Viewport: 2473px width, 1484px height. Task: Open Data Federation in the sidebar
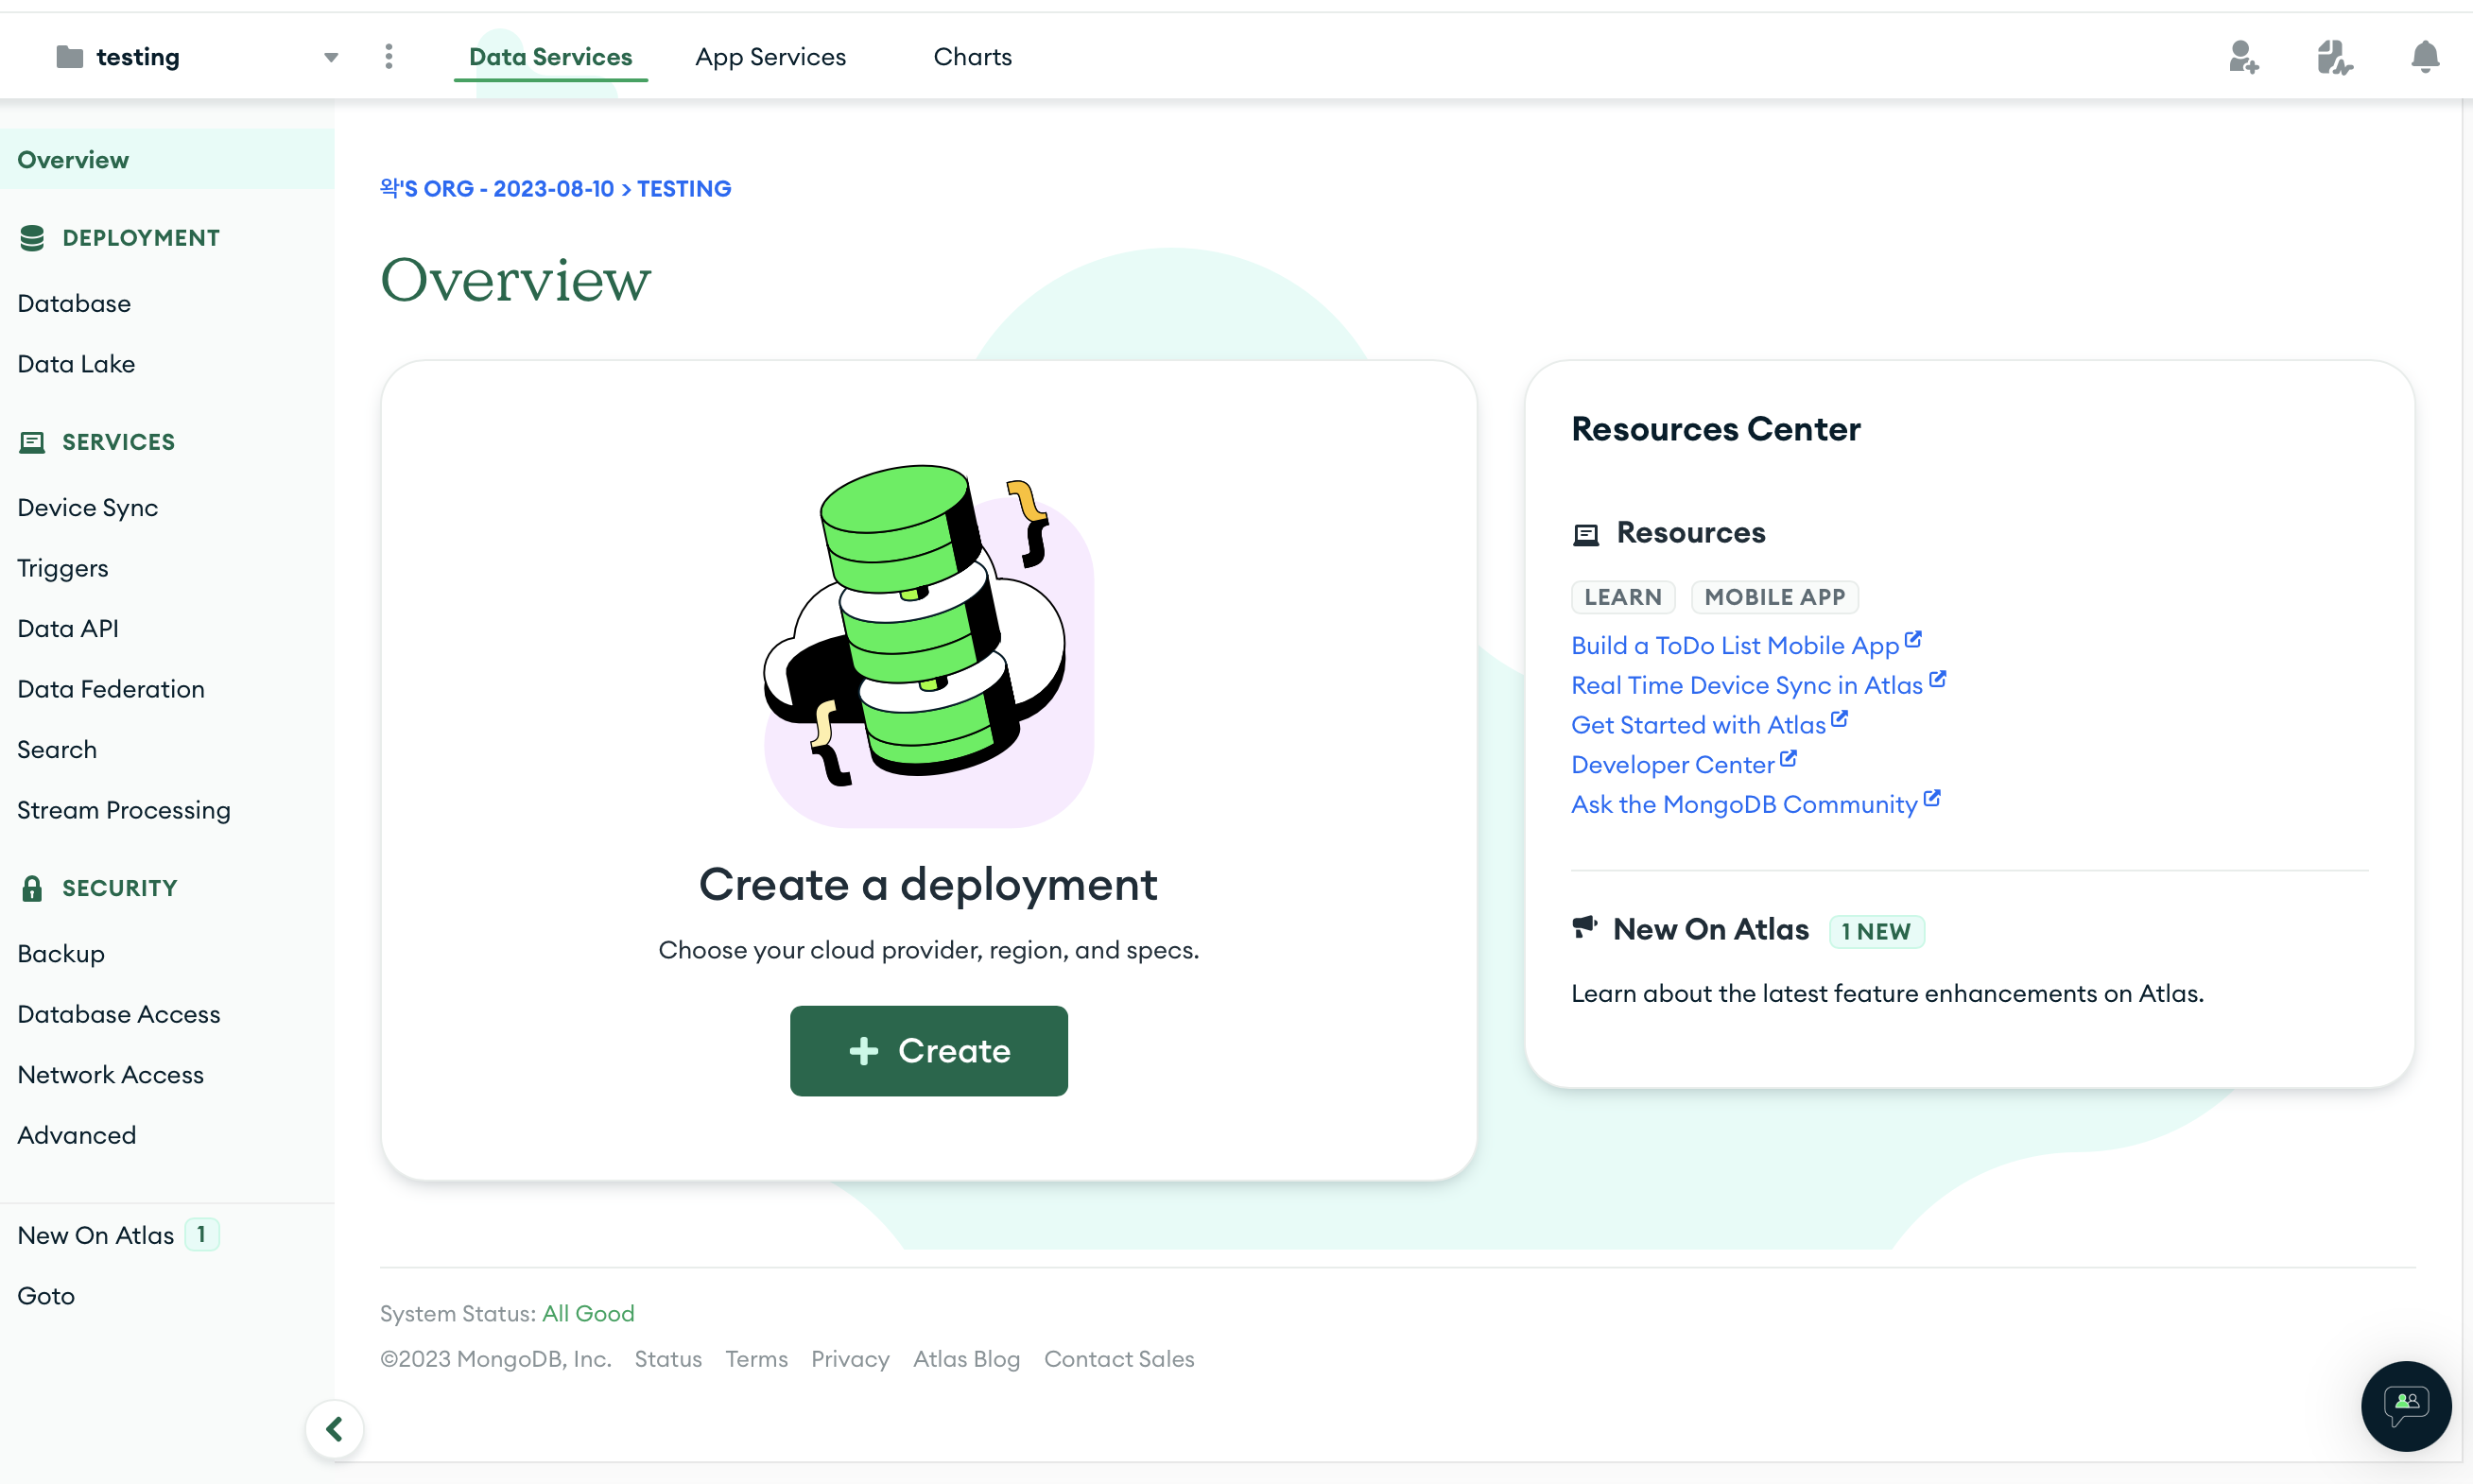(x=167, y=689)
